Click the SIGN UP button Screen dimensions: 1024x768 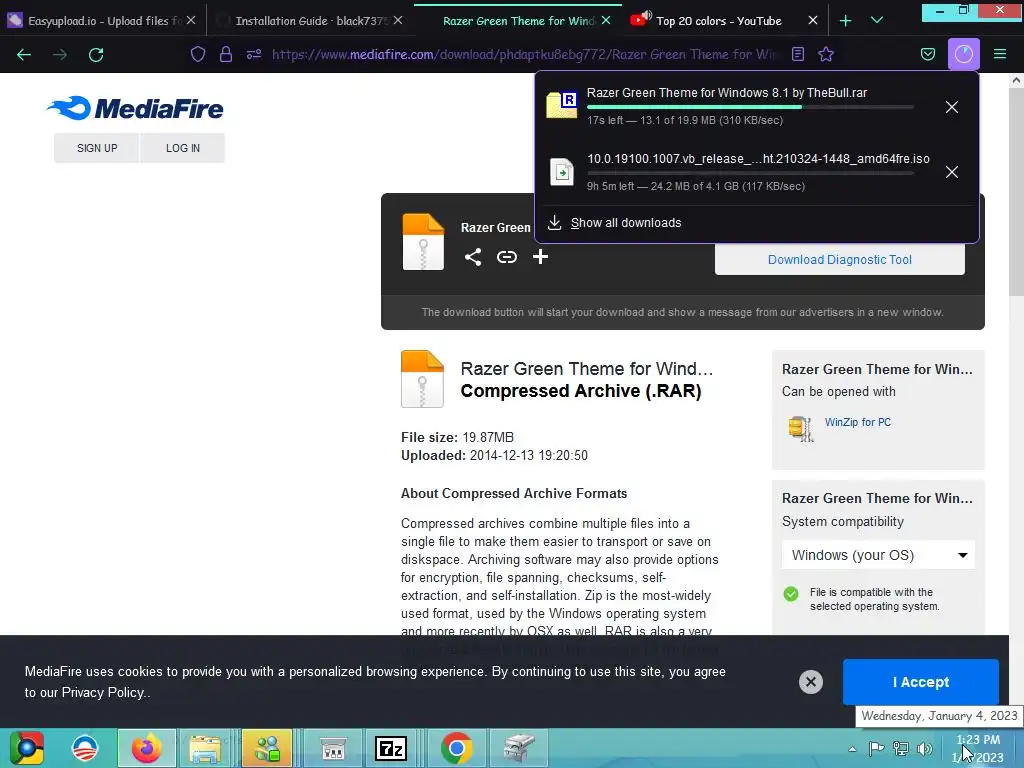pos(97,148)
